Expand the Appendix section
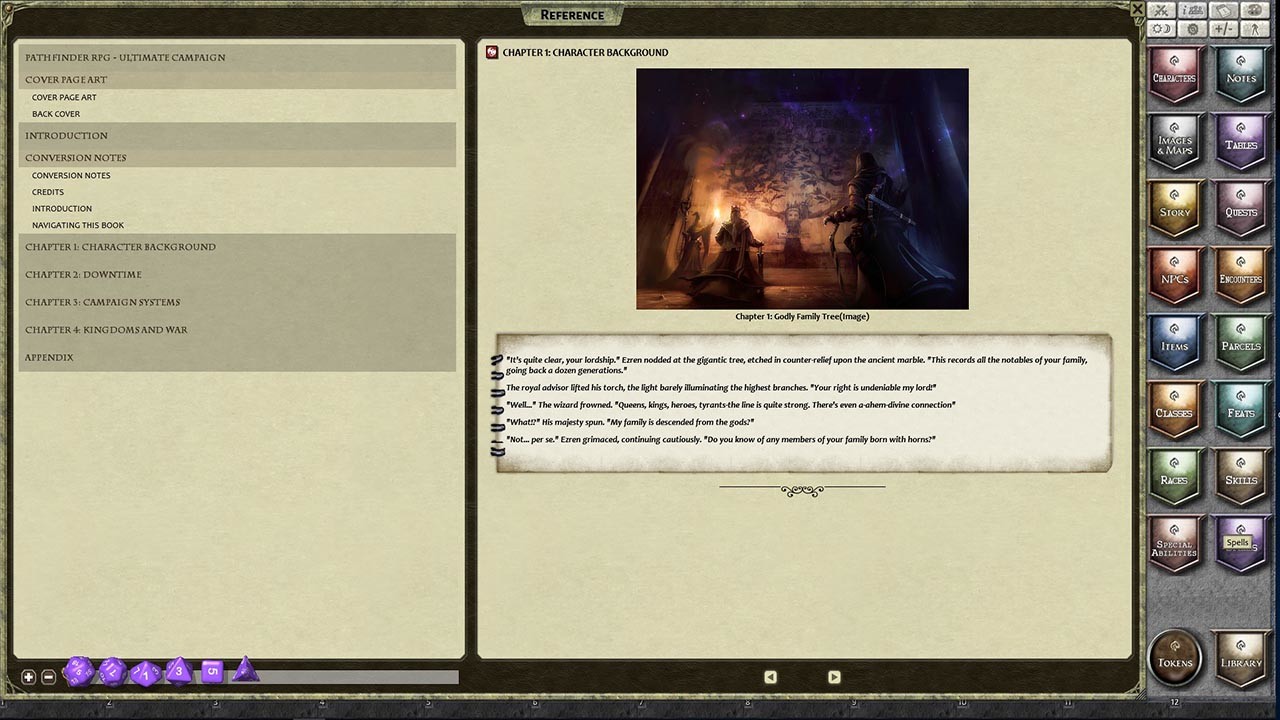This screenshot has width=1280, height=720. (x=48, y=357)
